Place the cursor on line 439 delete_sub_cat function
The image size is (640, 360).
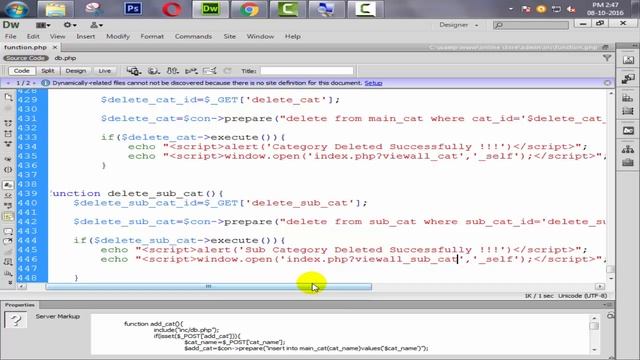(x=137, y=193)
